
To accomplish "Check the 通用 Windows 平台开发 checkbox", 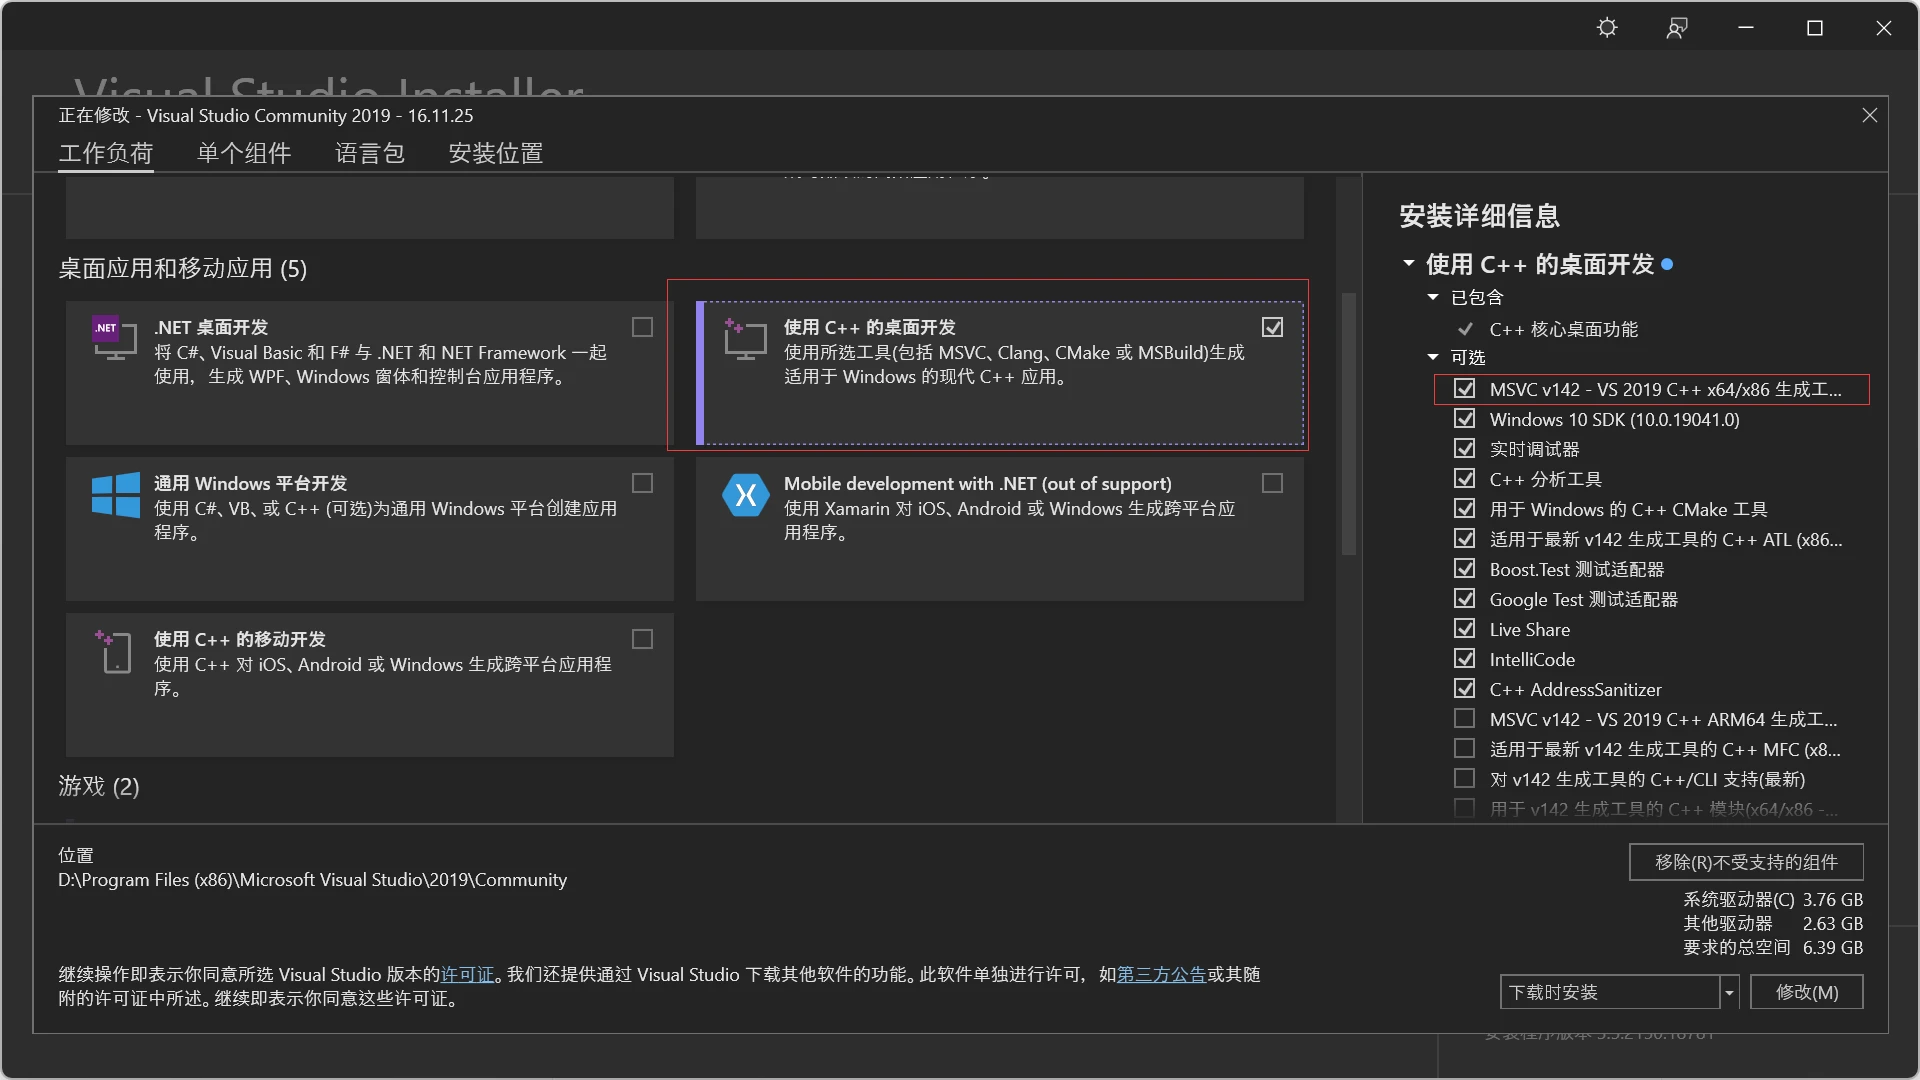I will click(x=642, y=483).
